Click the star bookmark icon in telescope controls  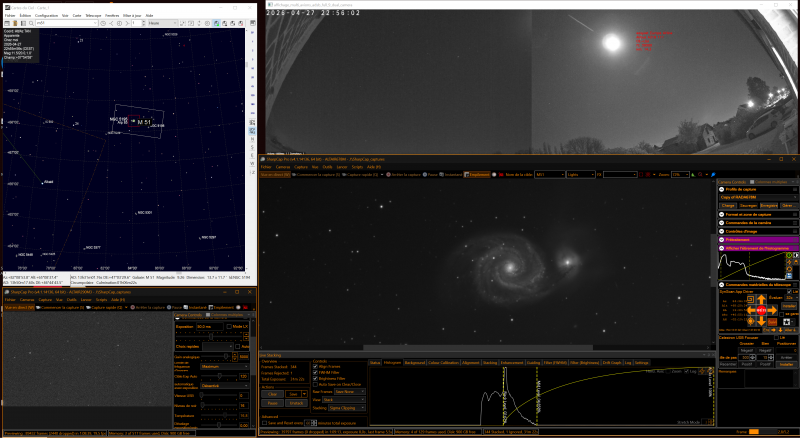pos(786,322)
